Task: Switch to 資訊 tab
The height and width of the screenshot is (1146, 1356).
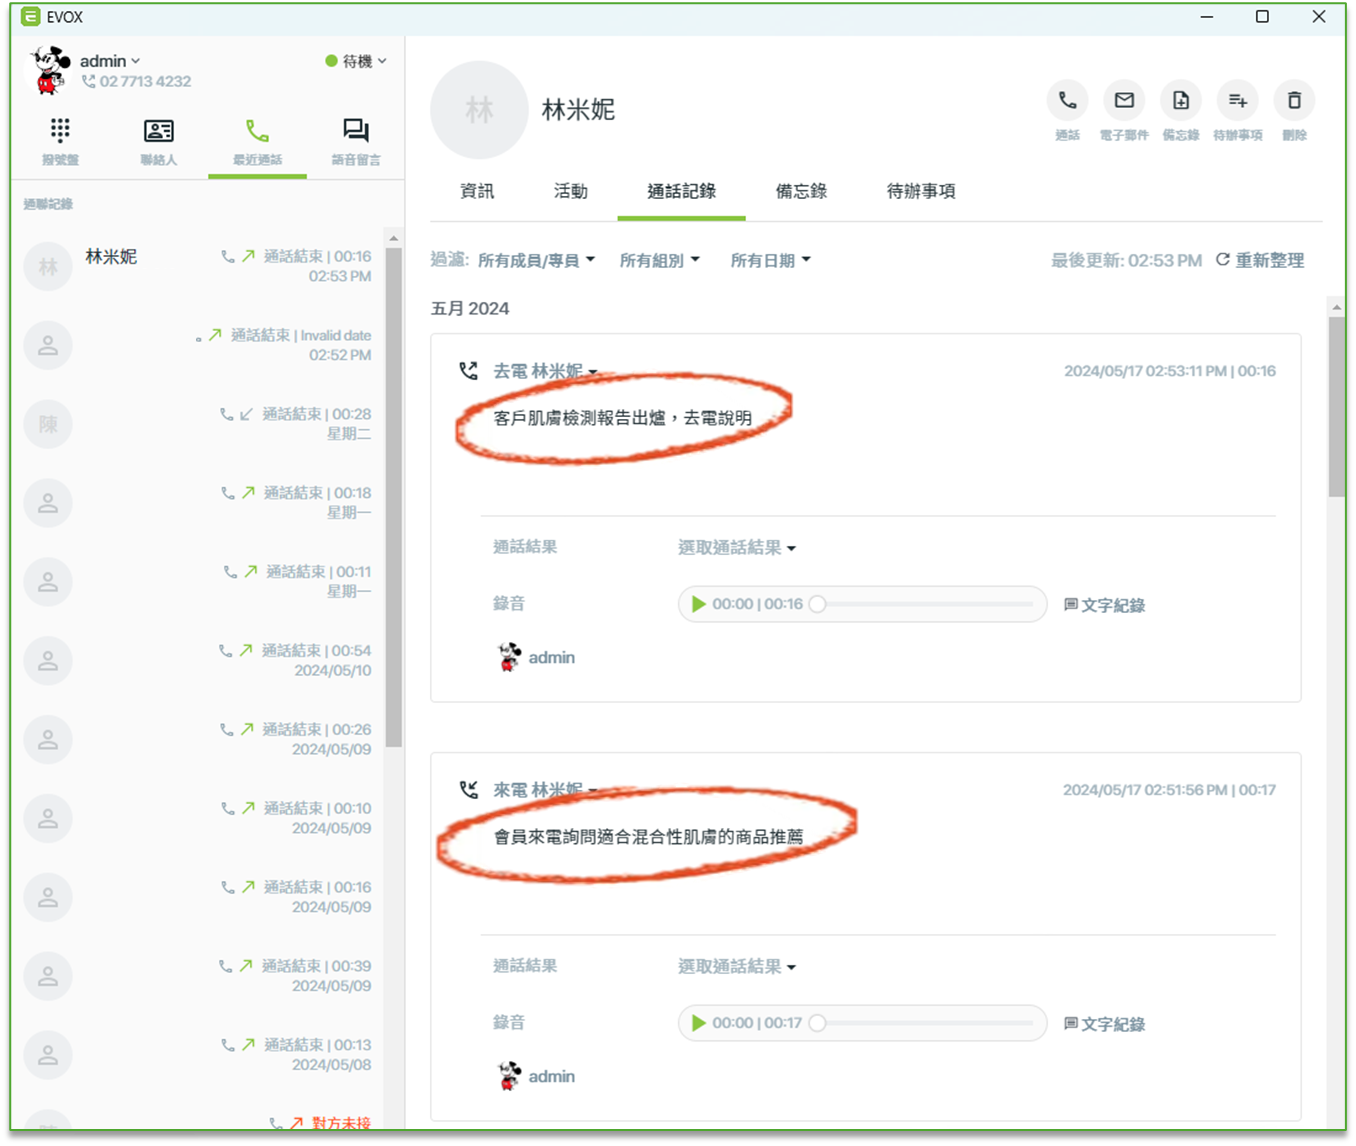Action: [x=477, y=191]
